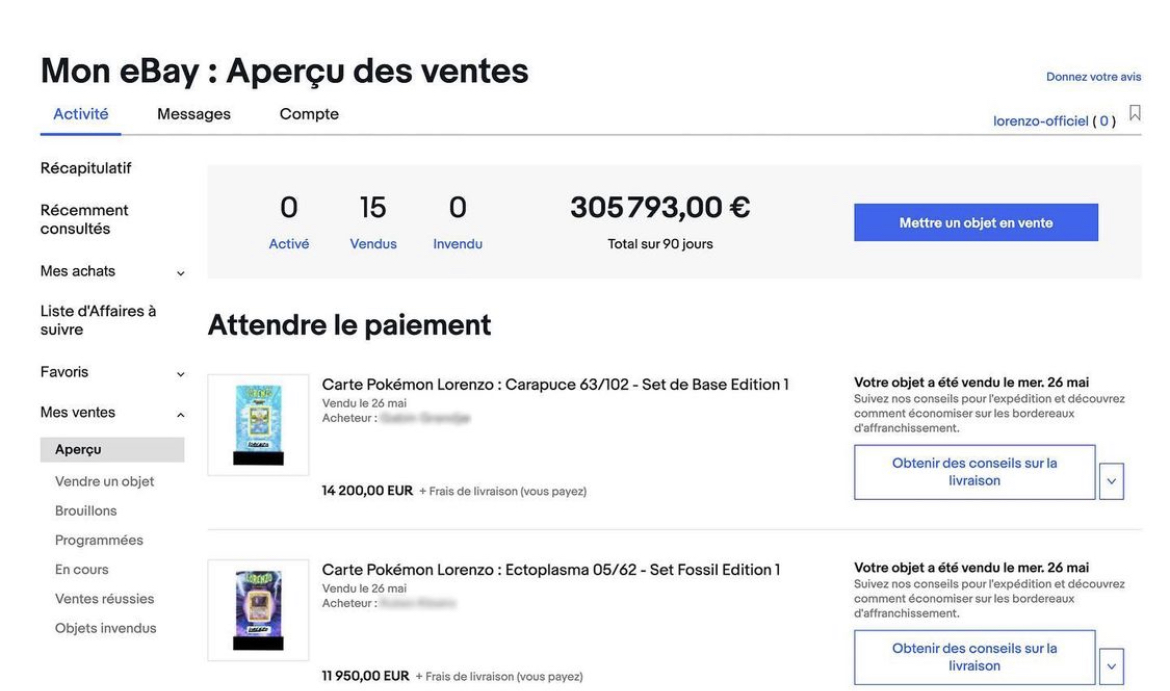Open Récapitulatif in the sidebar
This screenshot has height=691, width=1170.
point(86,168)
